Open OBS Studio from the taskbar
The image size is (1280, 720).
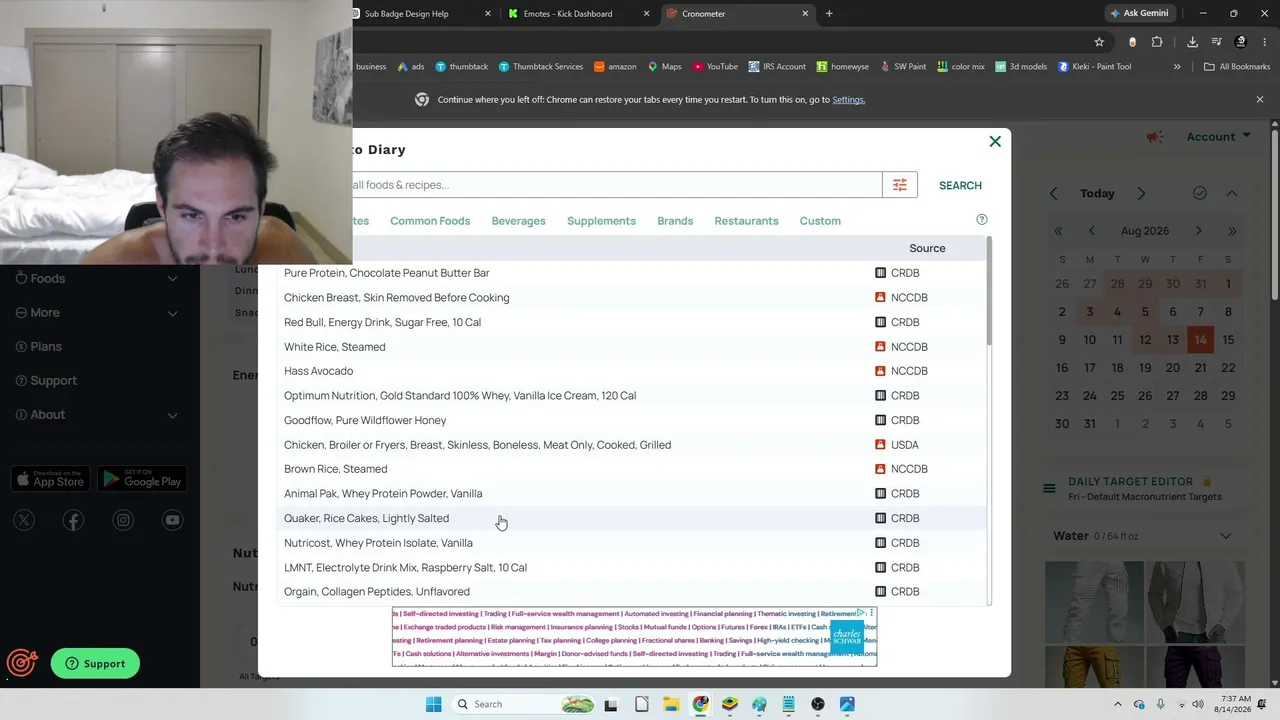pyautogui.click(x=818, y=704)
